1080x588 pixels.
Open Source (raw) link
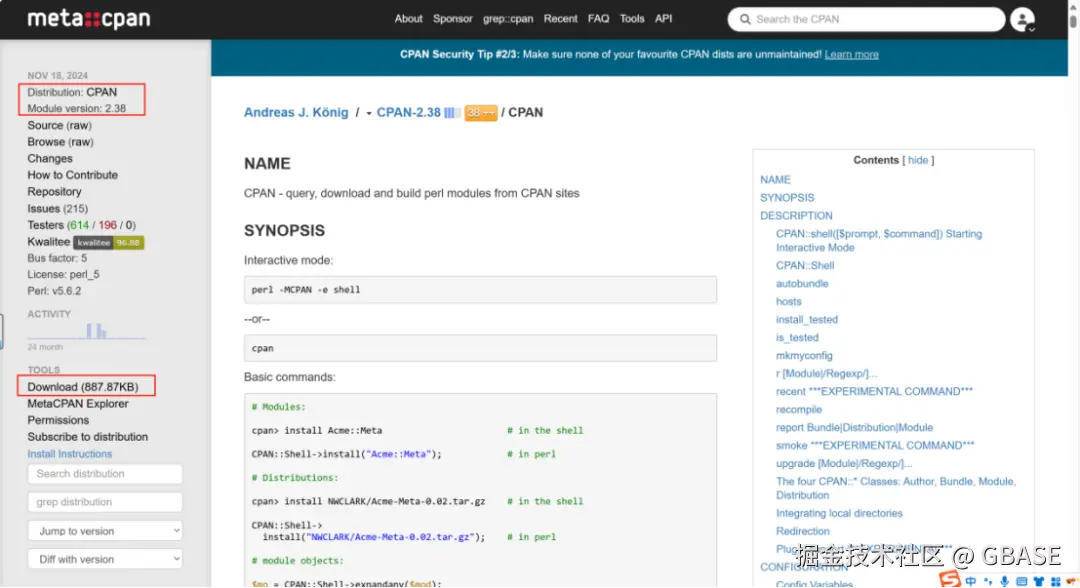point(59,125)
